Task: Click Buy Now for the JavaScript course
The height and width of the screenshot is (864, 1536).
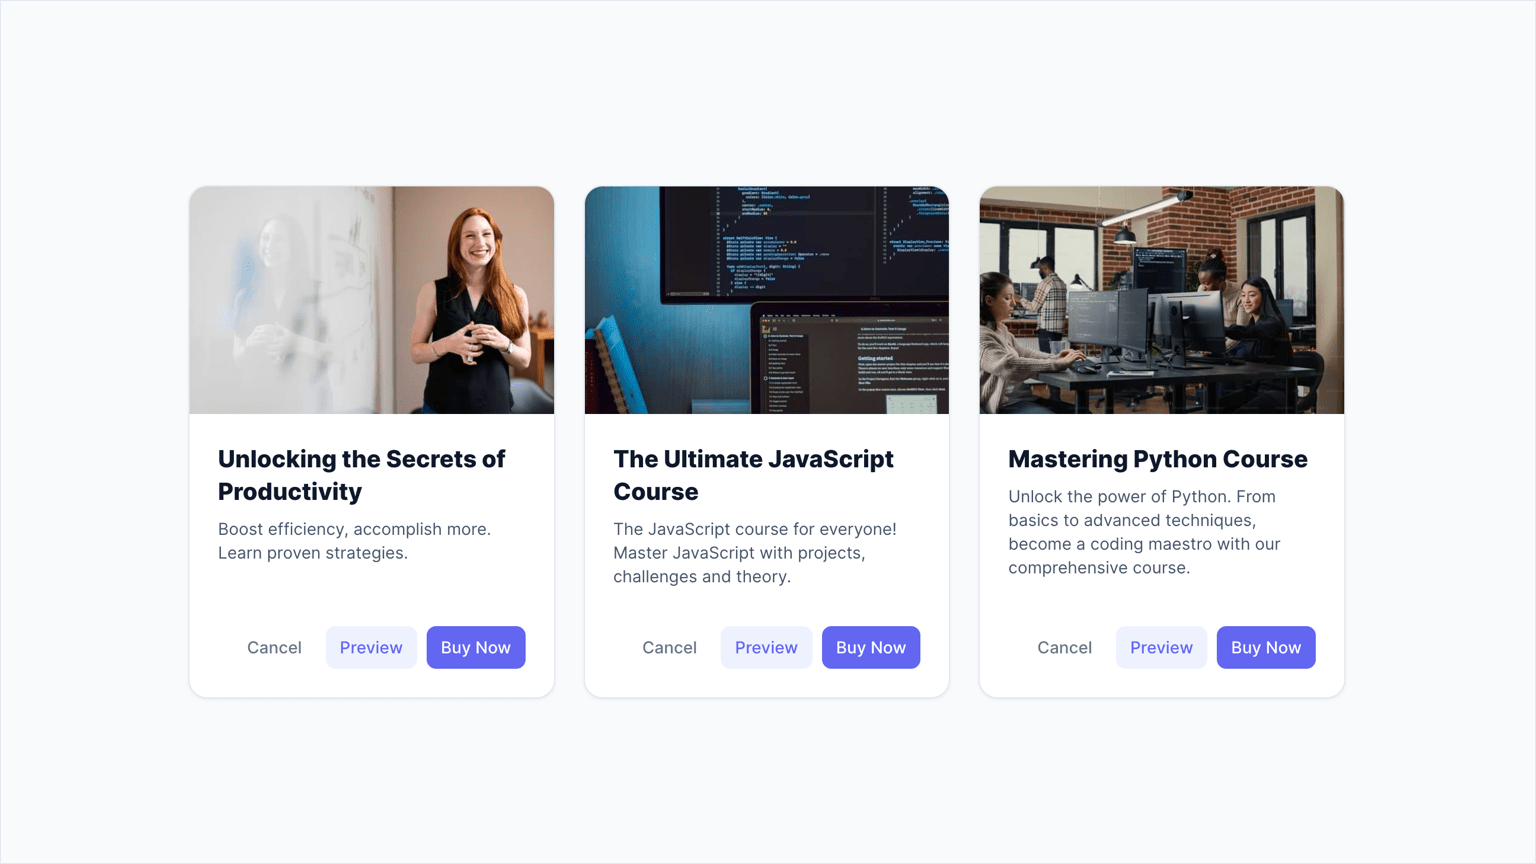Action: pos(871,647)
